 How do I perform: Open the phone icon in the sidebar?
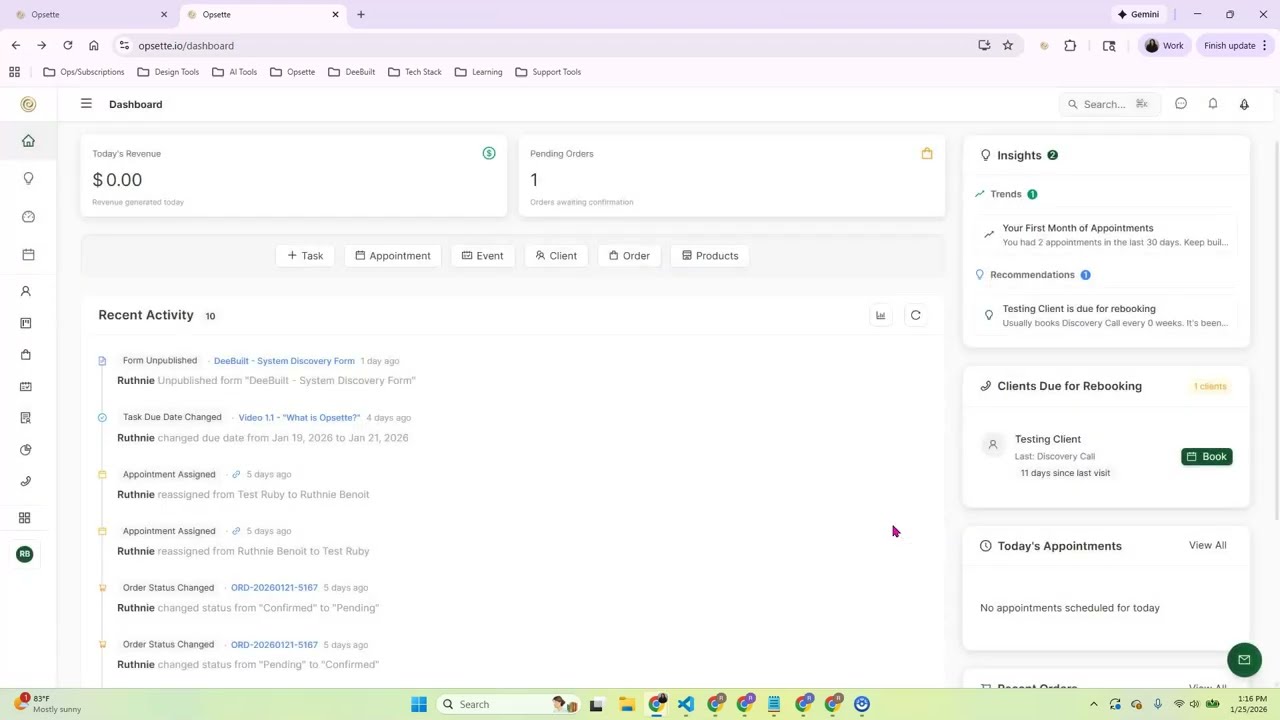[26, 481]
